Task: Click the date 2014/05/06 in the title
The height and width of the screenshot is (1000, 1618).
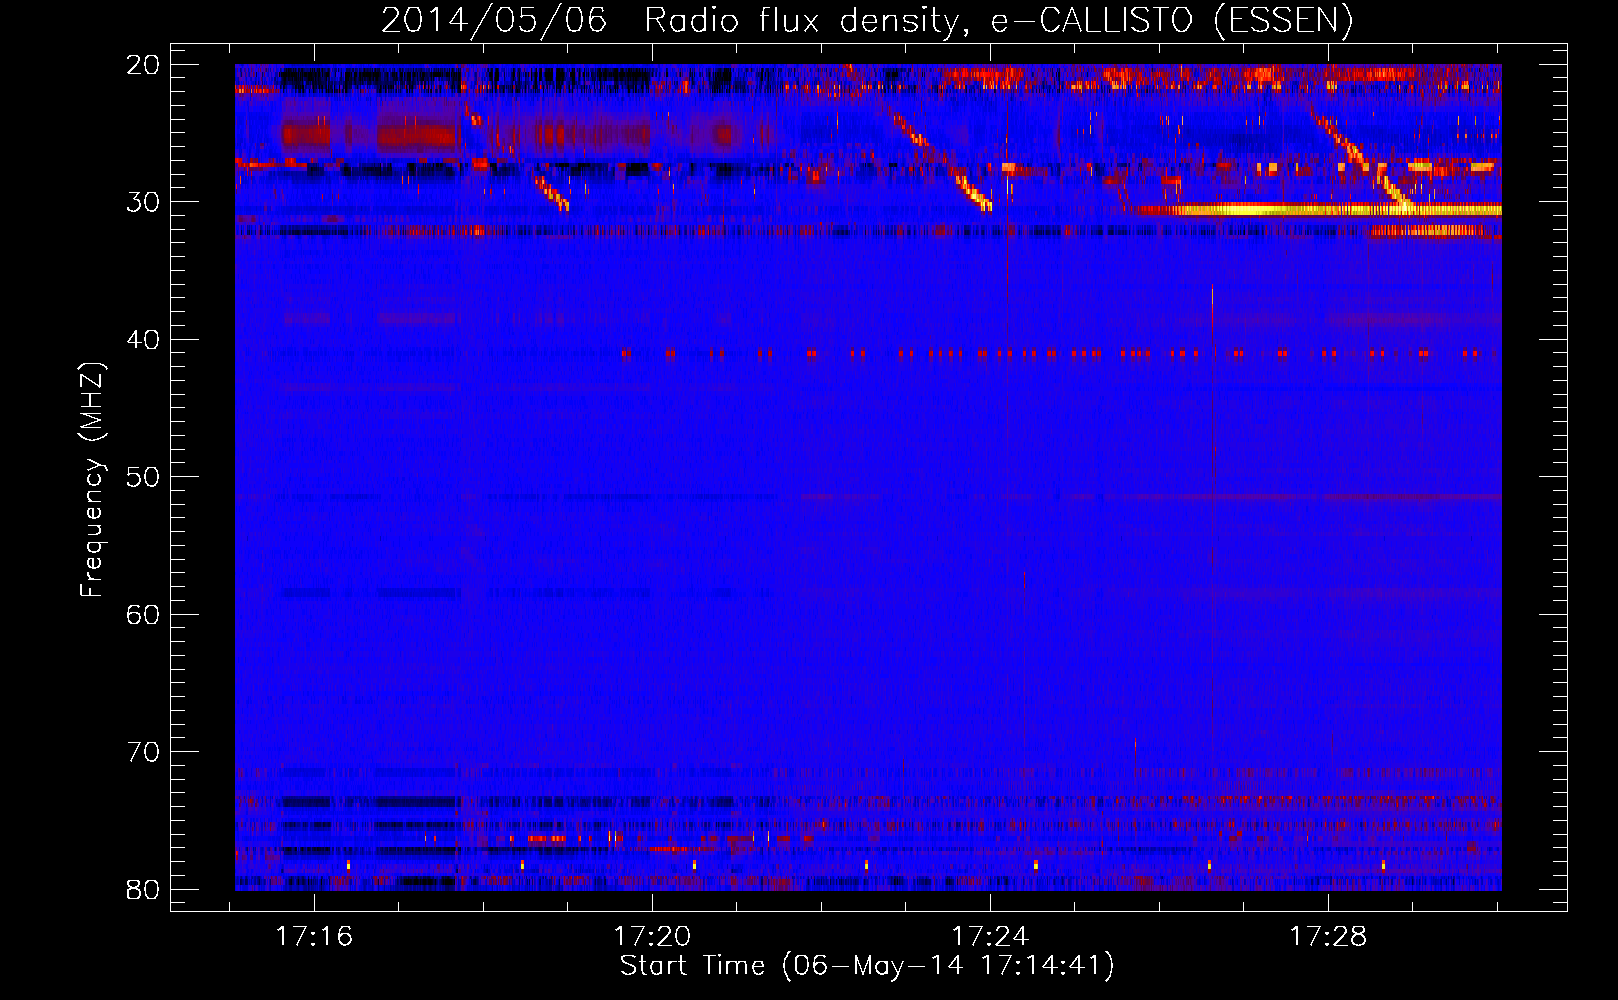Action: tap(494, 21)
